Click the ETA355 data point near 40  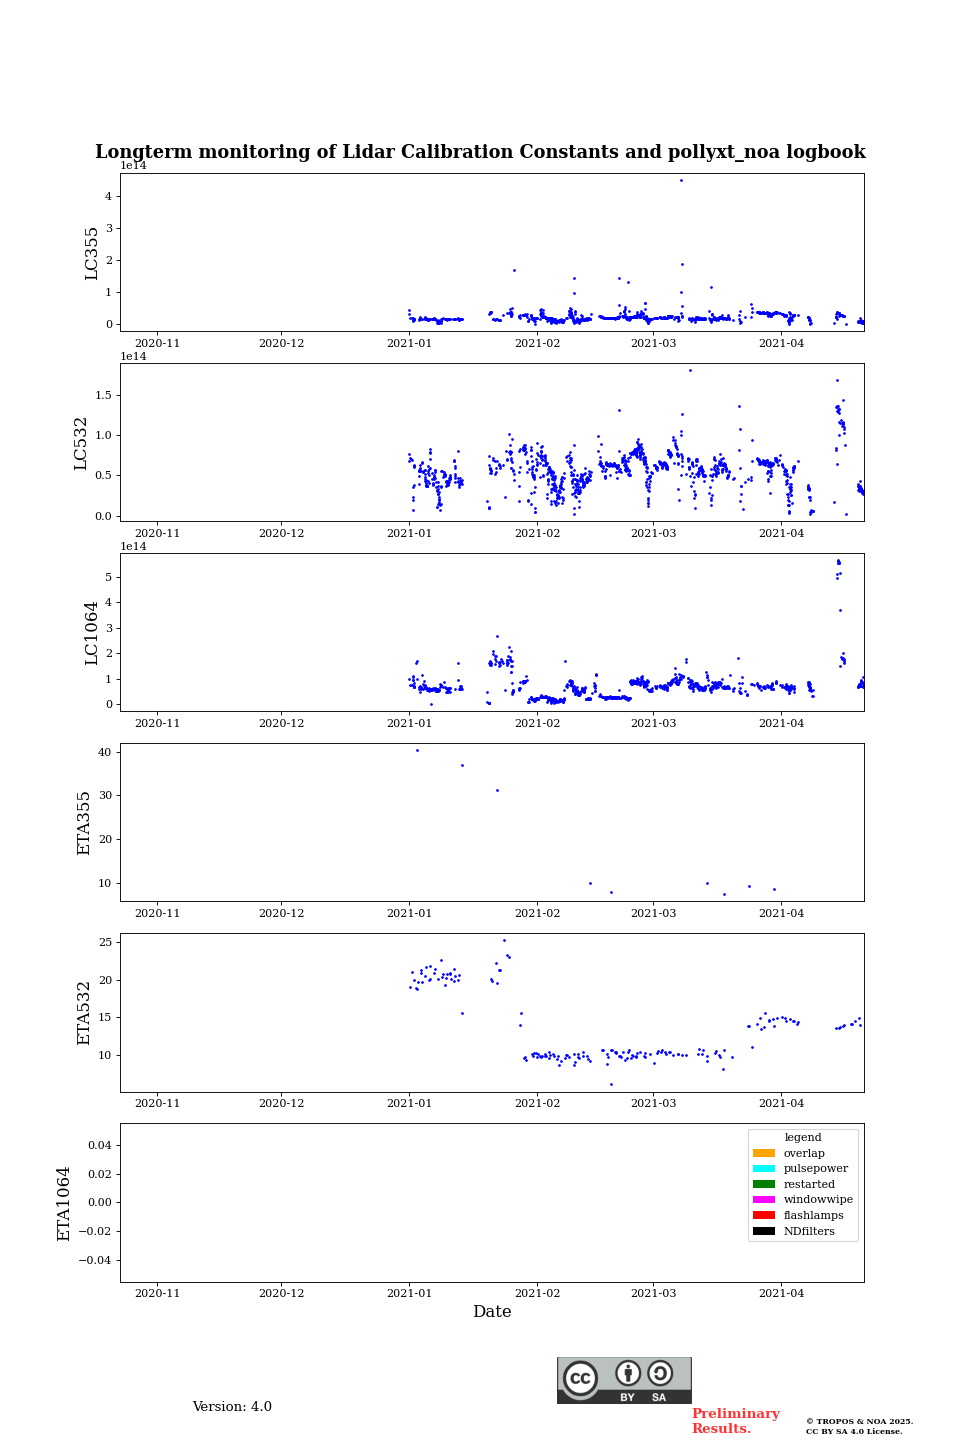pyautogui.click(x=417, y=750)
